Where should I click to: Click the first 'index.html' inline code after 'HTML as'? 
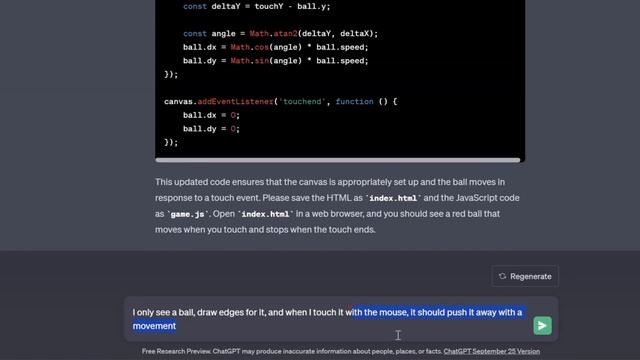pos(393,198)
